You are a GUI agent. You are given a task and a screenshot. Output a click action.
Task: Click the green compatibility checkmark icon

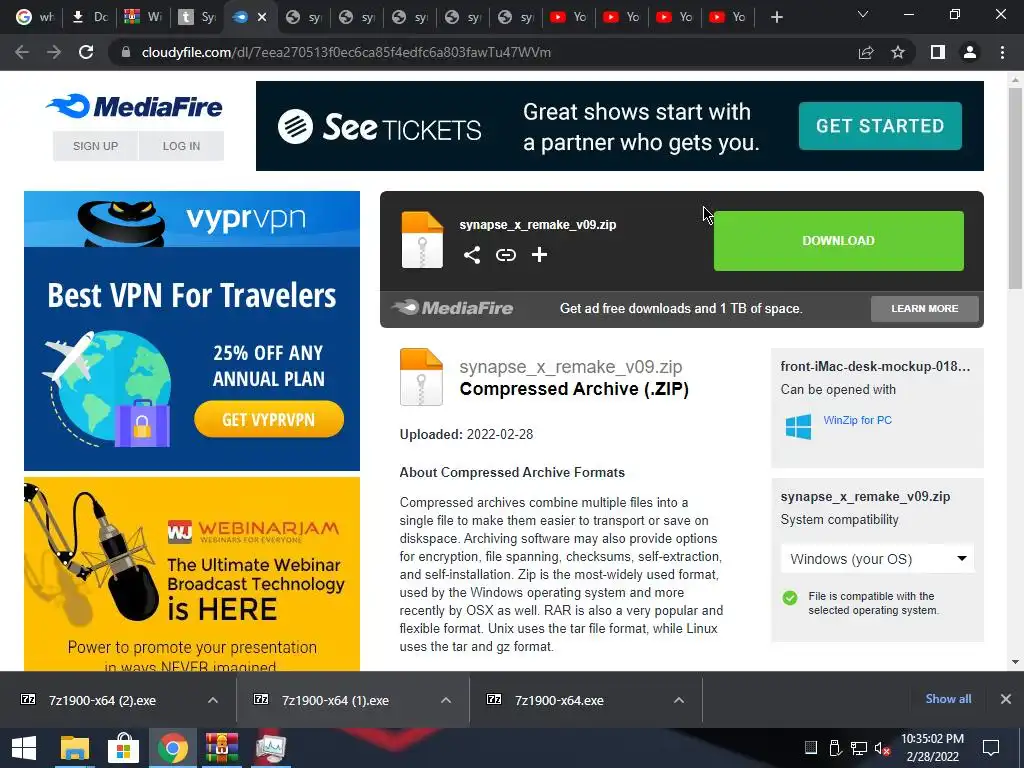pos(790,598)
